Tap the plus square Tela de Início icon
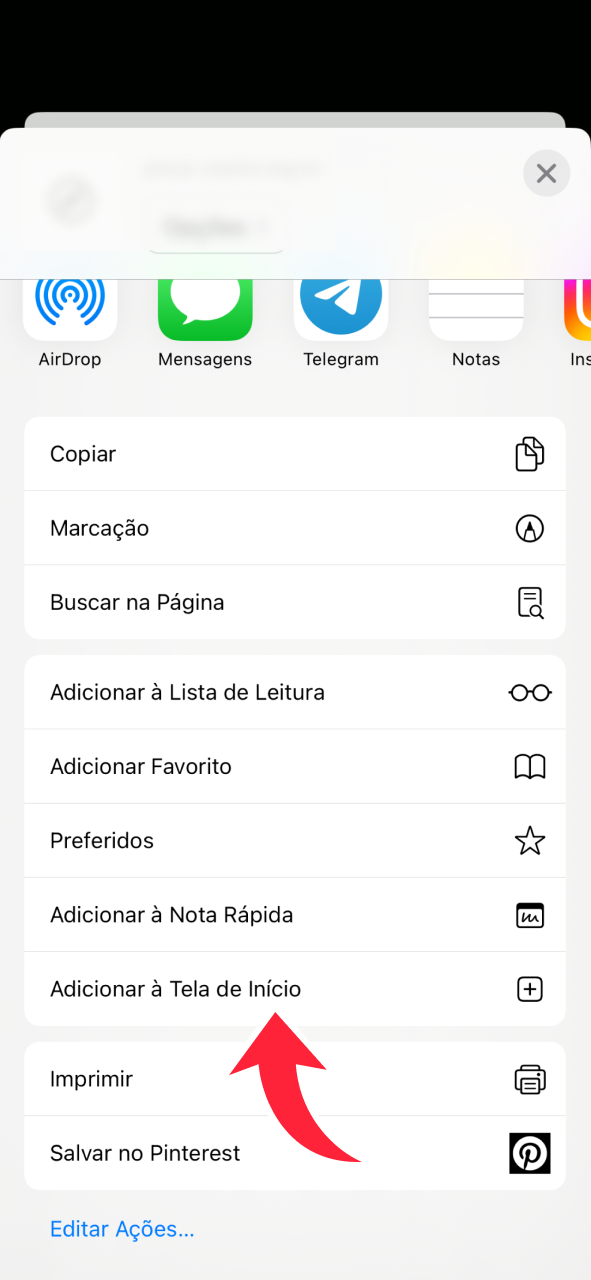The image size is (591, 1280). tap(529, 988)
